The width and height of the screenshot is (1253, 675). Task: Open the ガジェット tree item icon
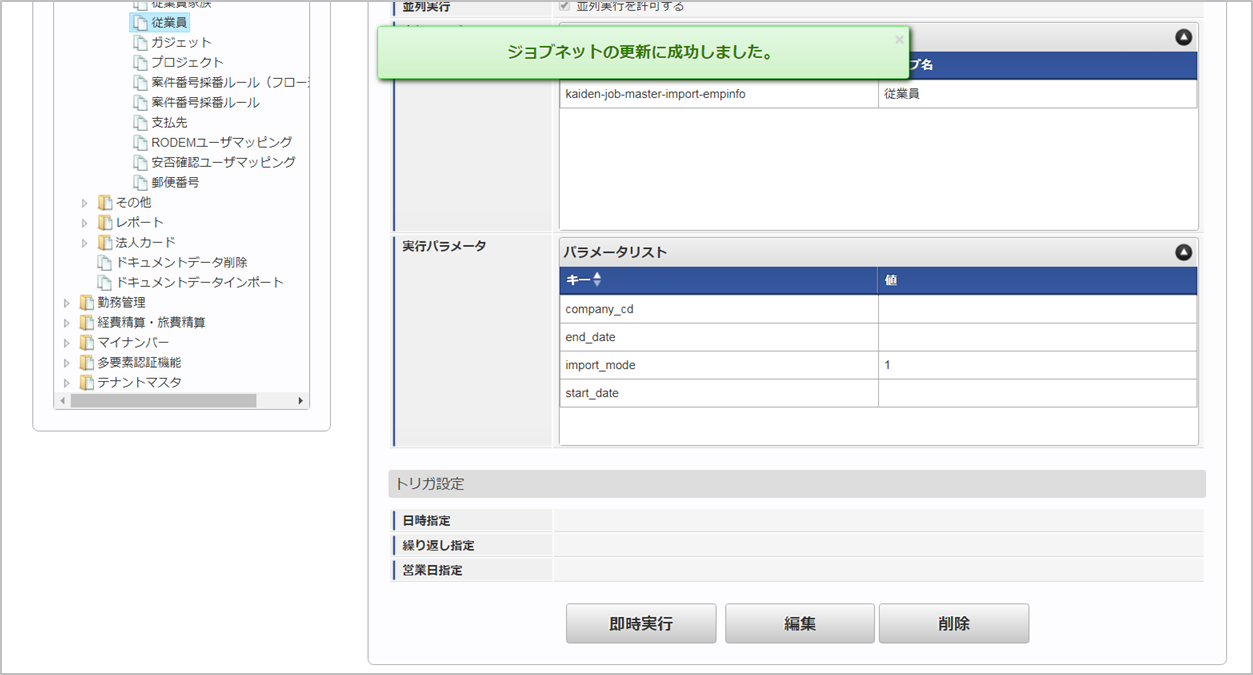pos(140,42)
